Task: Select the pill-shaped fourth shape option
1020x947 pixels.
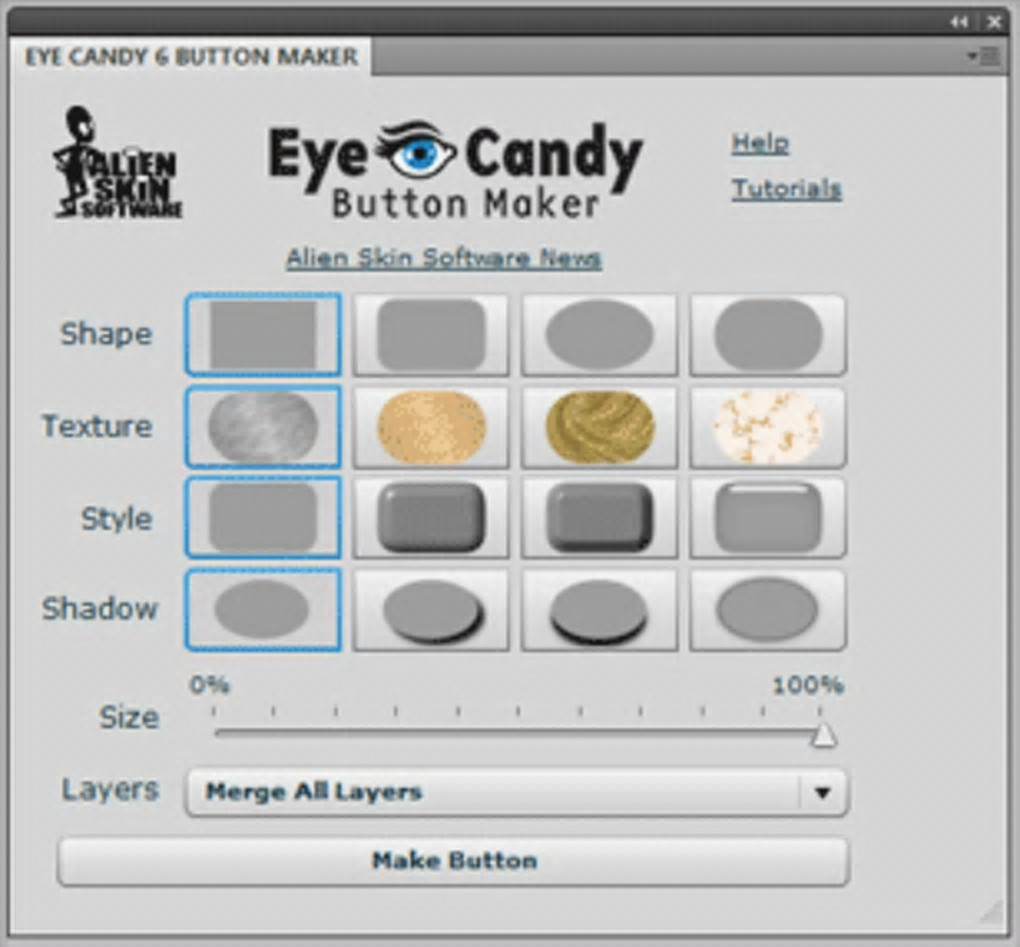Action: (768, 334)
